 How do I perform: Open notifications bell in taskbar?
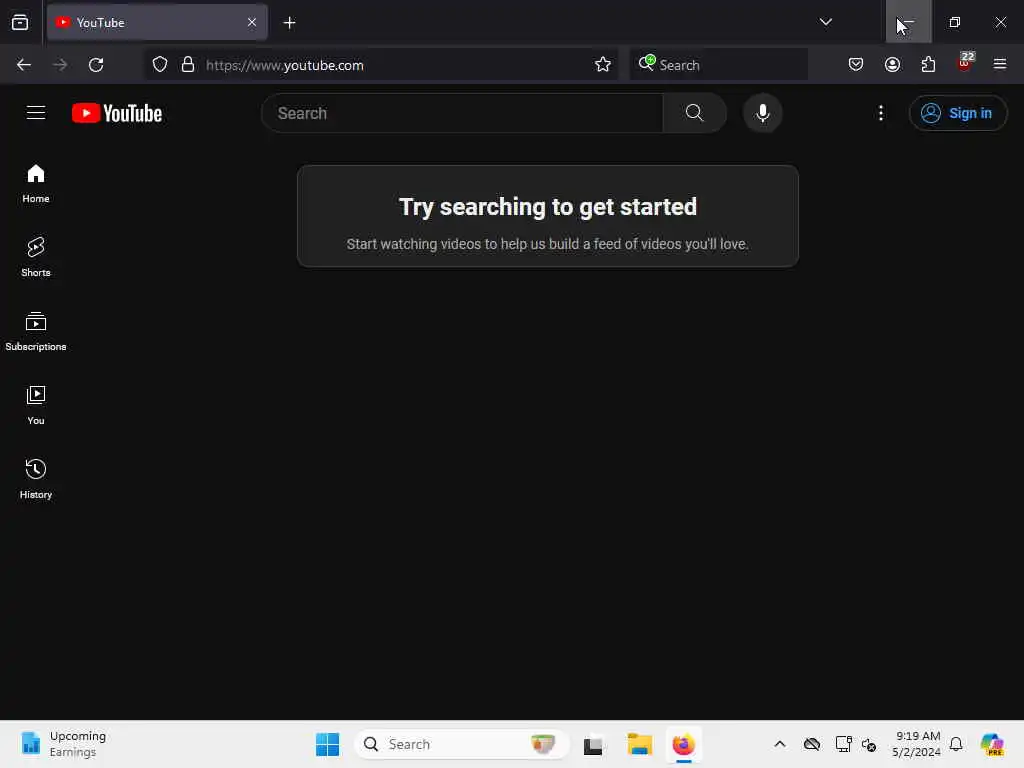pos(956,744)
